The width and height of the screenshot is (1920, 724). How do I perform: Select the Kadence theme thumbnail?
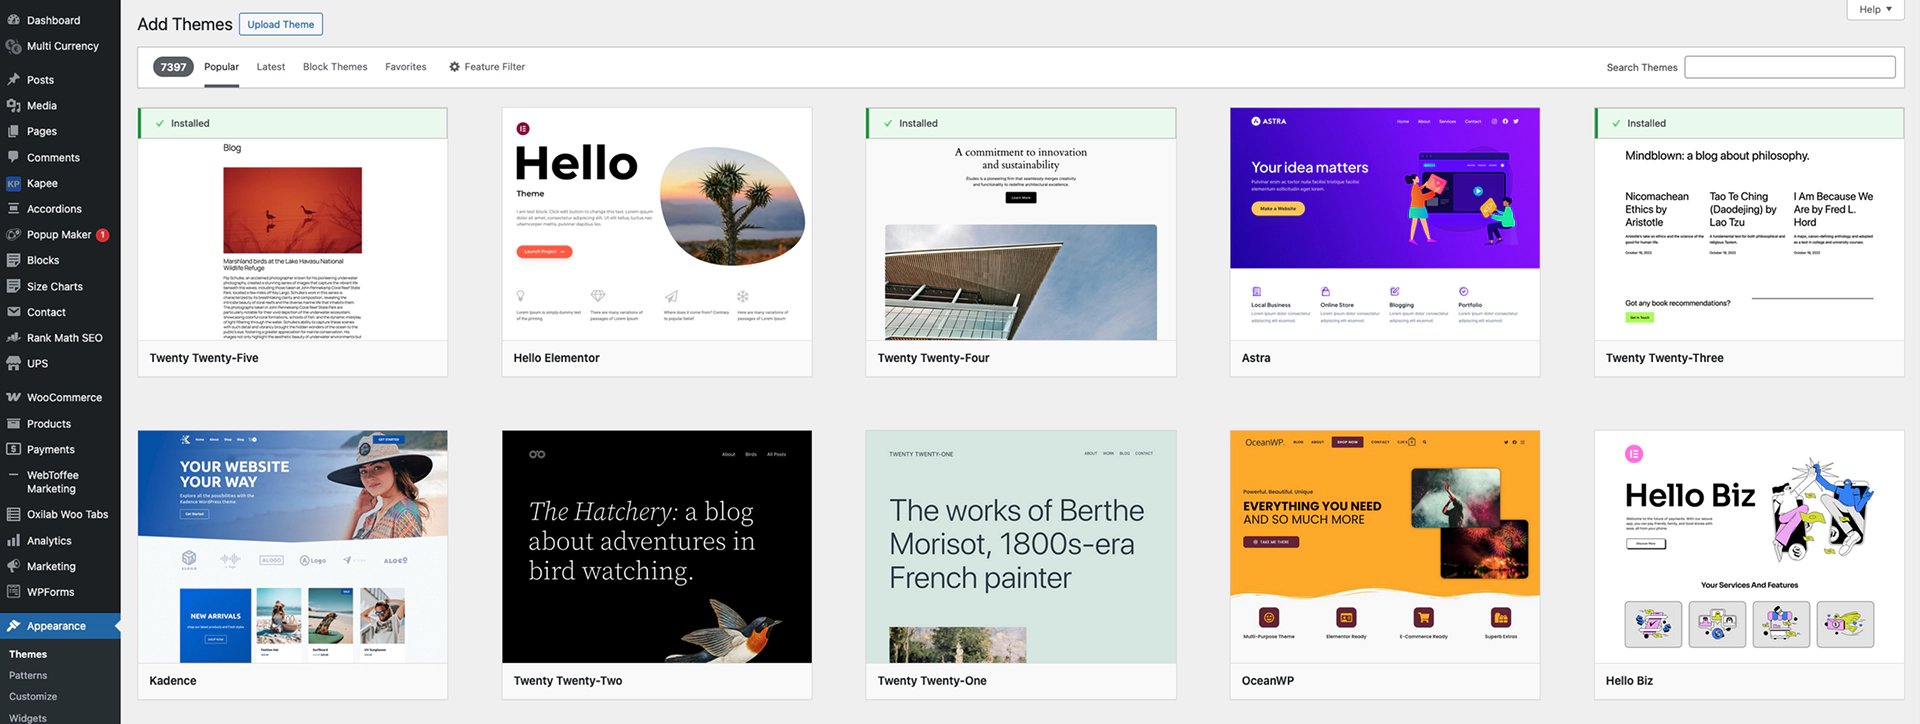click(x=293, y=547)
